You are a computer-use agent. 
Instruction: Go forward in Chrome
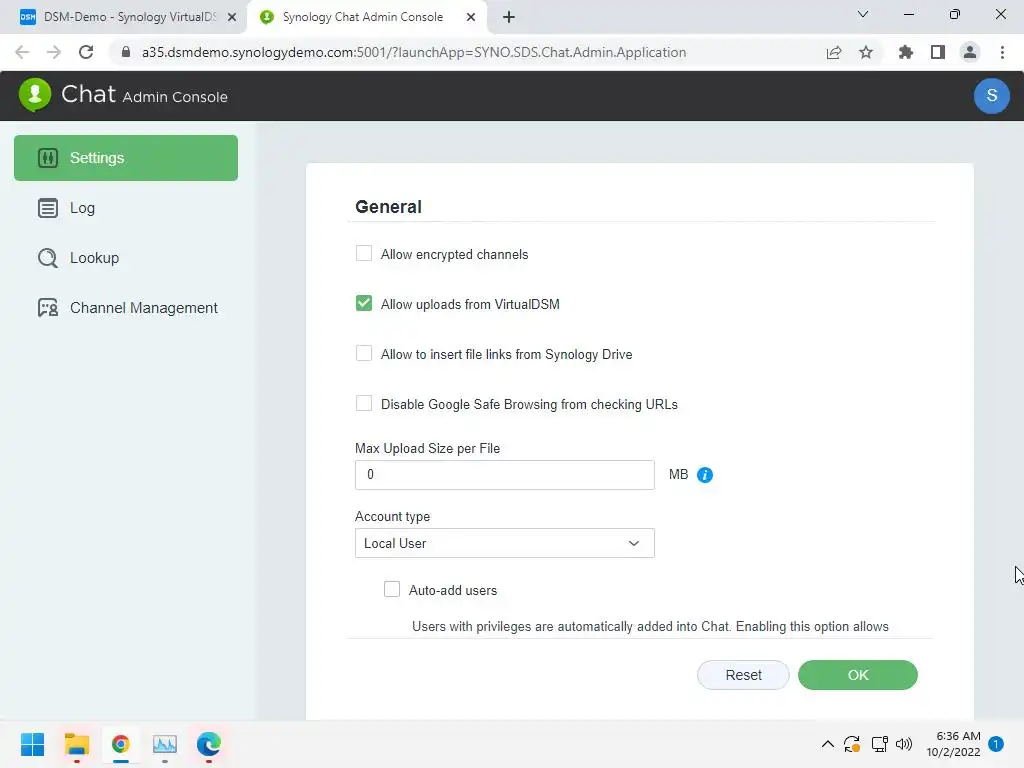coord(54,52)
